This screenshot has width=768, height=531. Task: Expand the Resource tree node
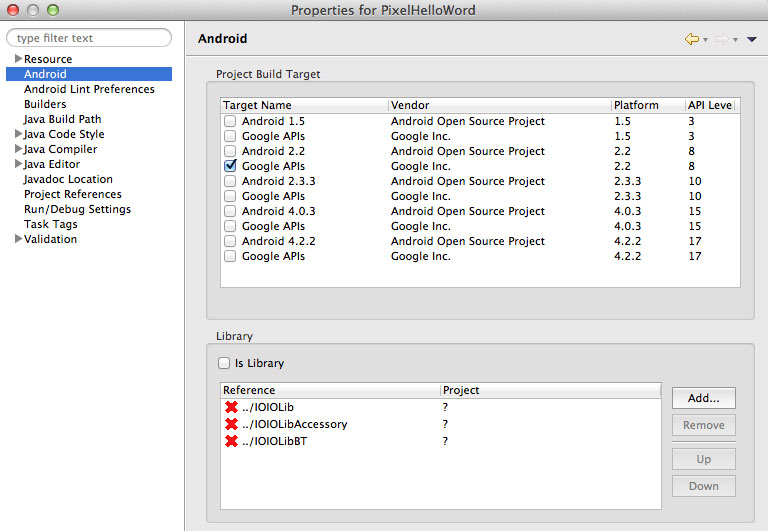point(18,59)
